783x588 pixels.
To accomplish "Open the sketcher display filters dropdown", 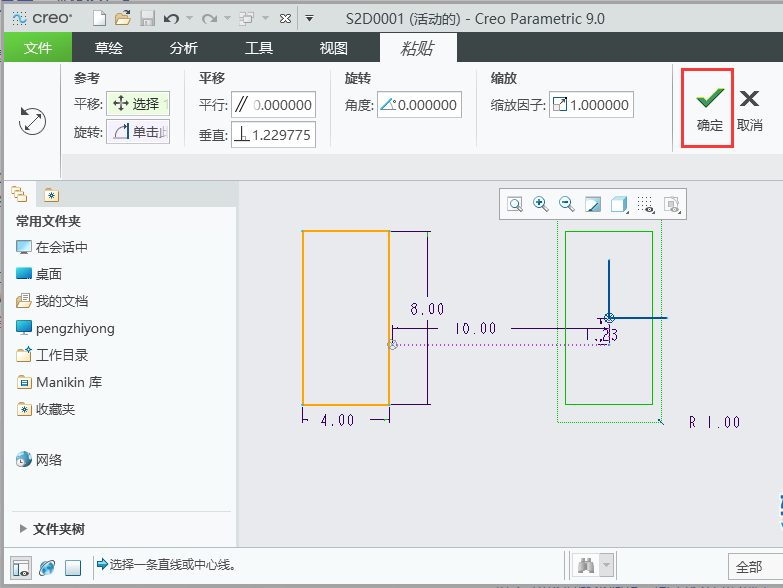I will 646,204.
